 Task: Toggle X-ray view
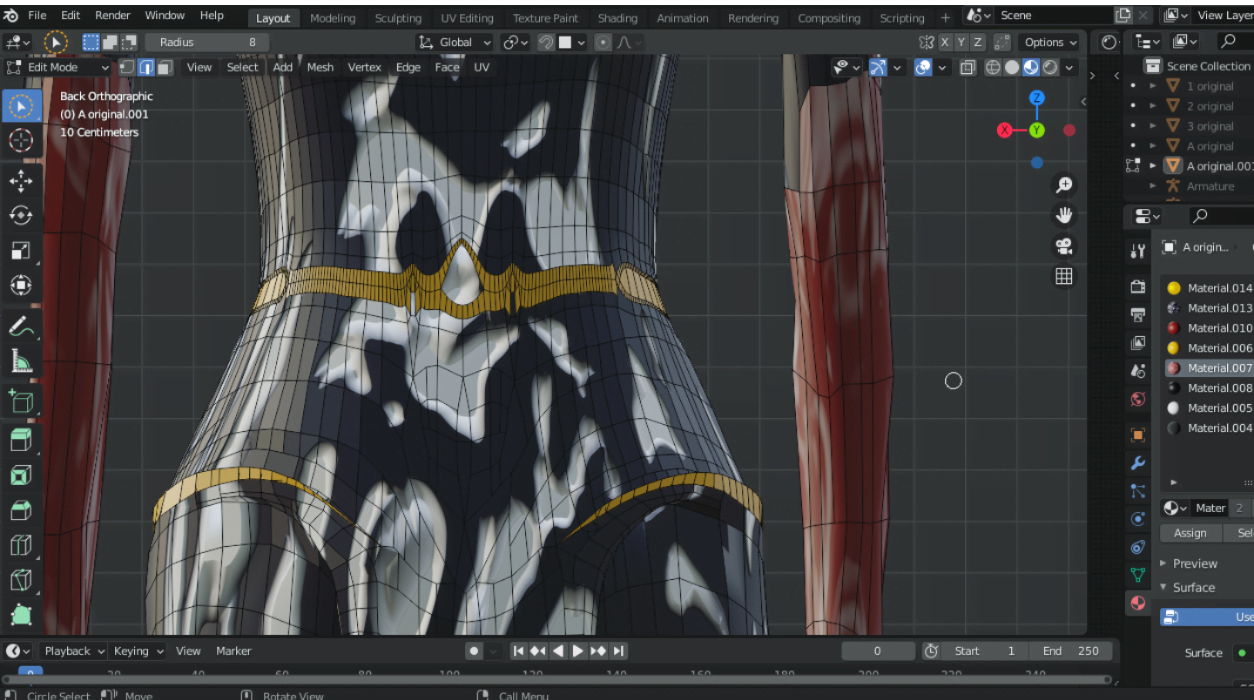point(967,67)
